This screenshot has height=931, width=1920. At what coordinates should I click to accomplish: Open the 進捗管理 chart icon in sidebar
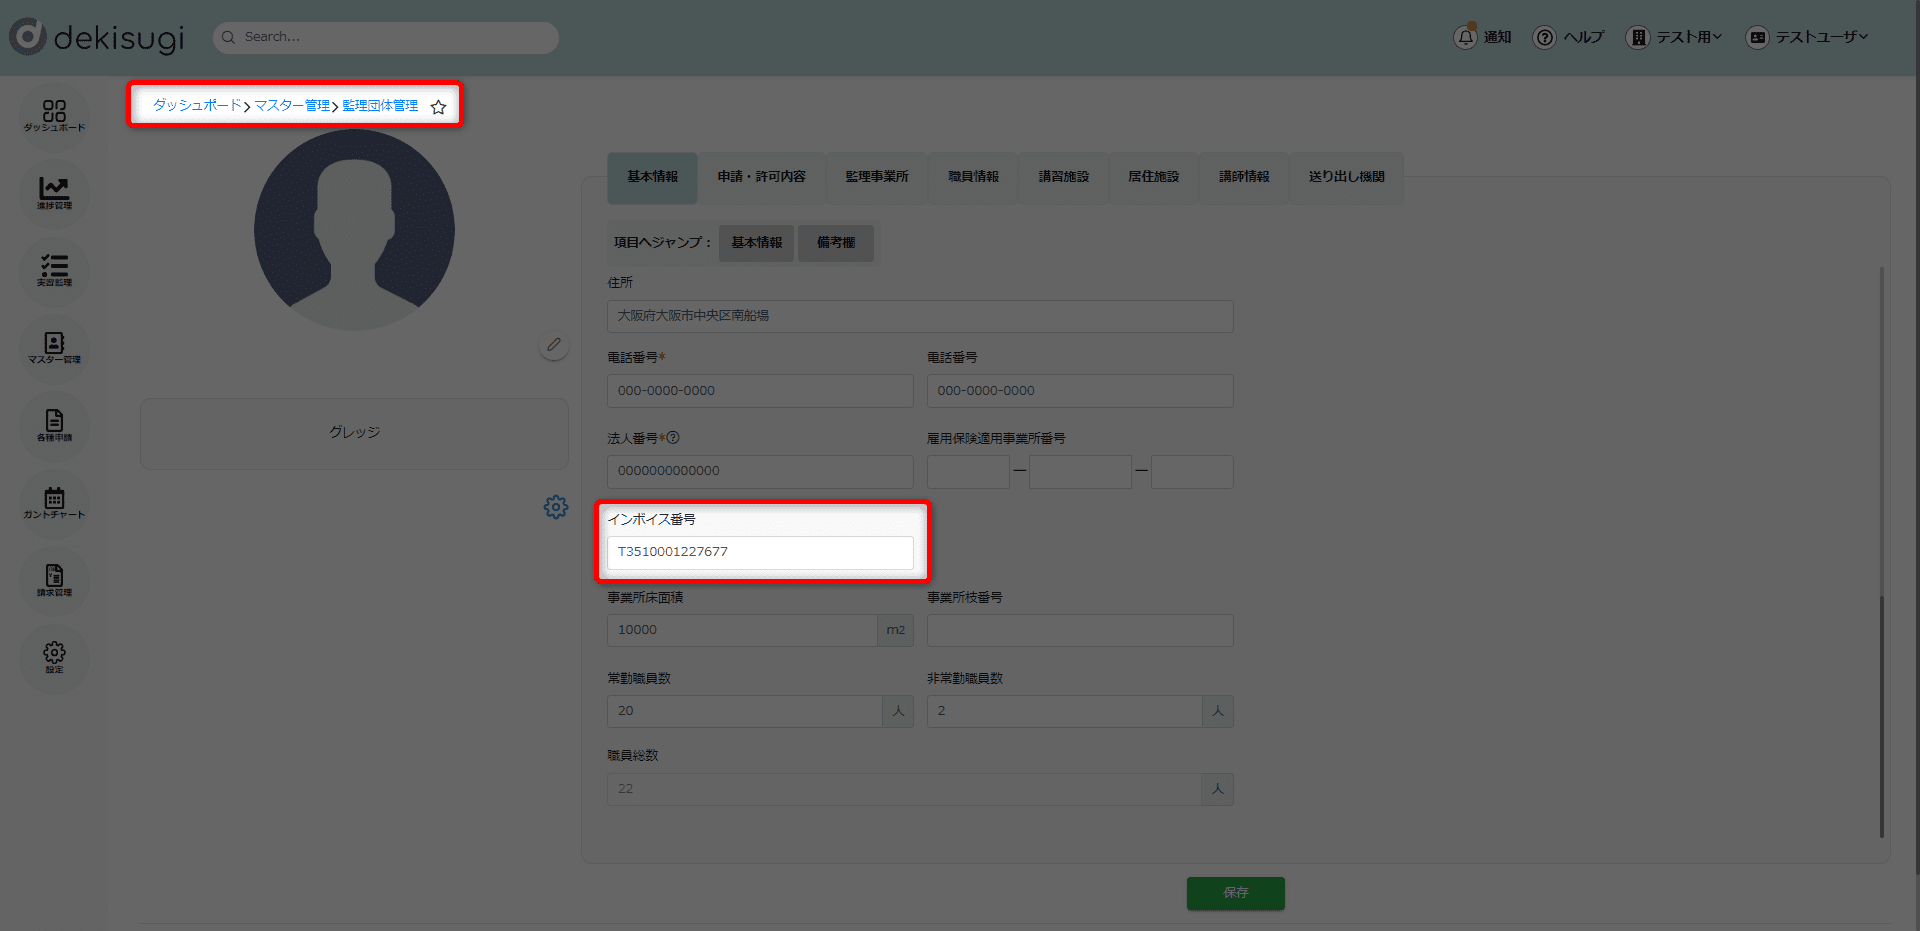point(54,192)
